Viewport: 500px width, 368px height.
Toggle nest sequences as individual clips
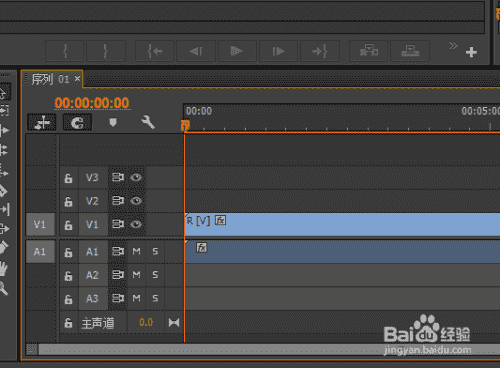[42, 123]
